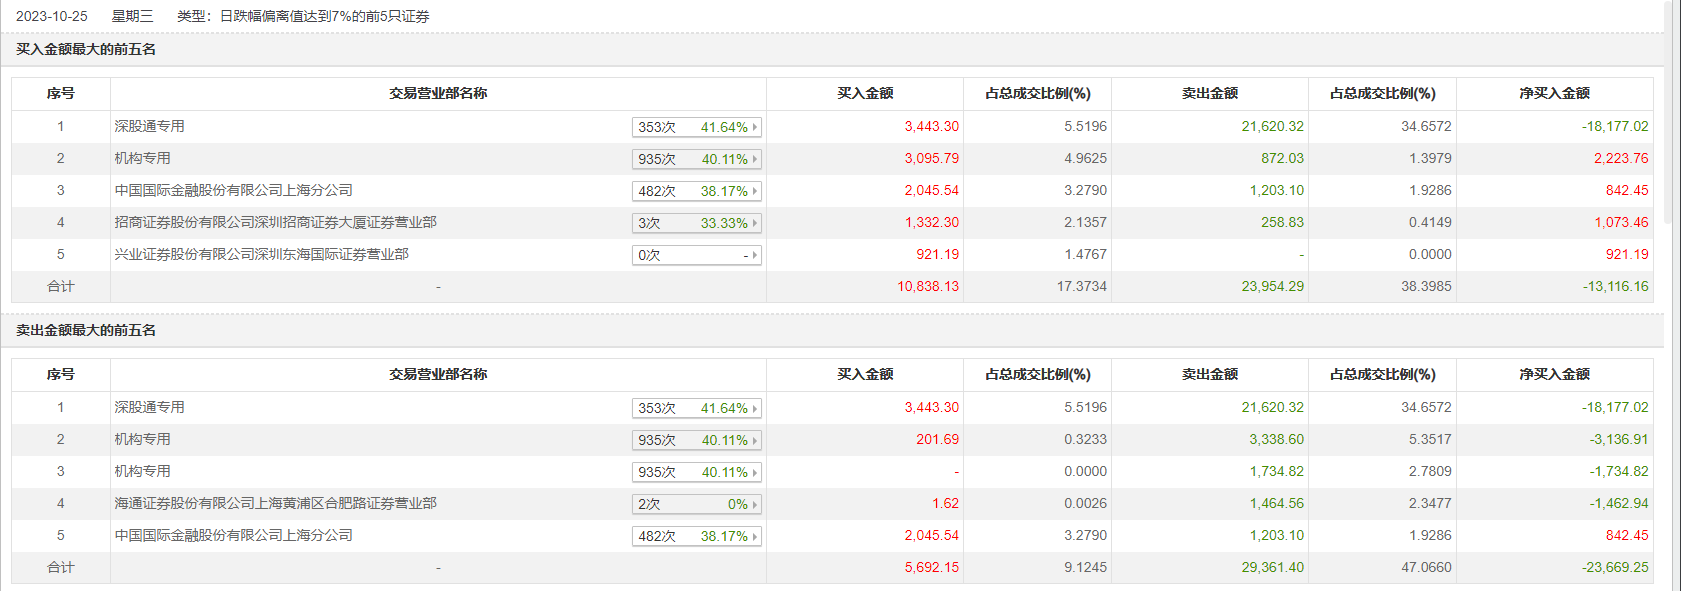Open 353次 41.64% box in the 买入 table
Viewport: 1681px width, 591px height.
[x=697, y=127]
